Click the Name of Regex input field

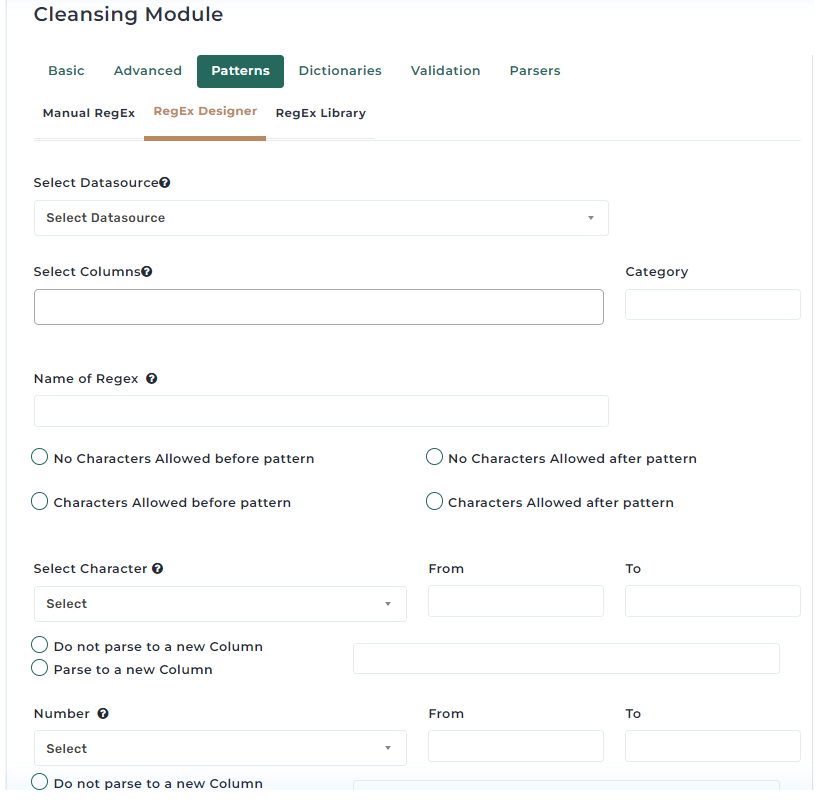(321, 411)
